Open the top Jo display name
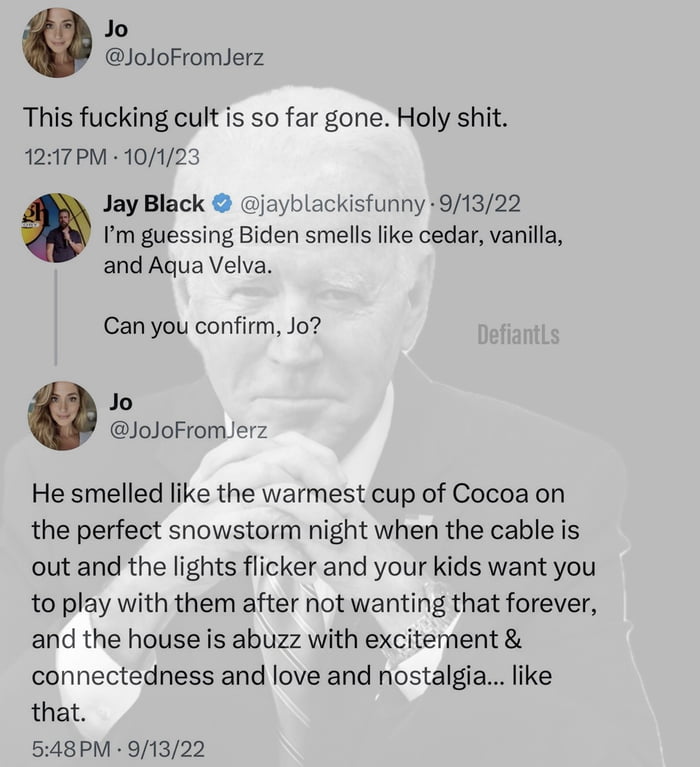 coord(115,30)
